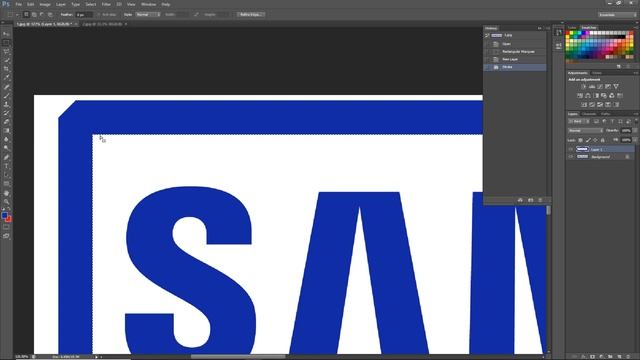Select the New Layer history state
The image size is (640, 360).
point(515,59)
